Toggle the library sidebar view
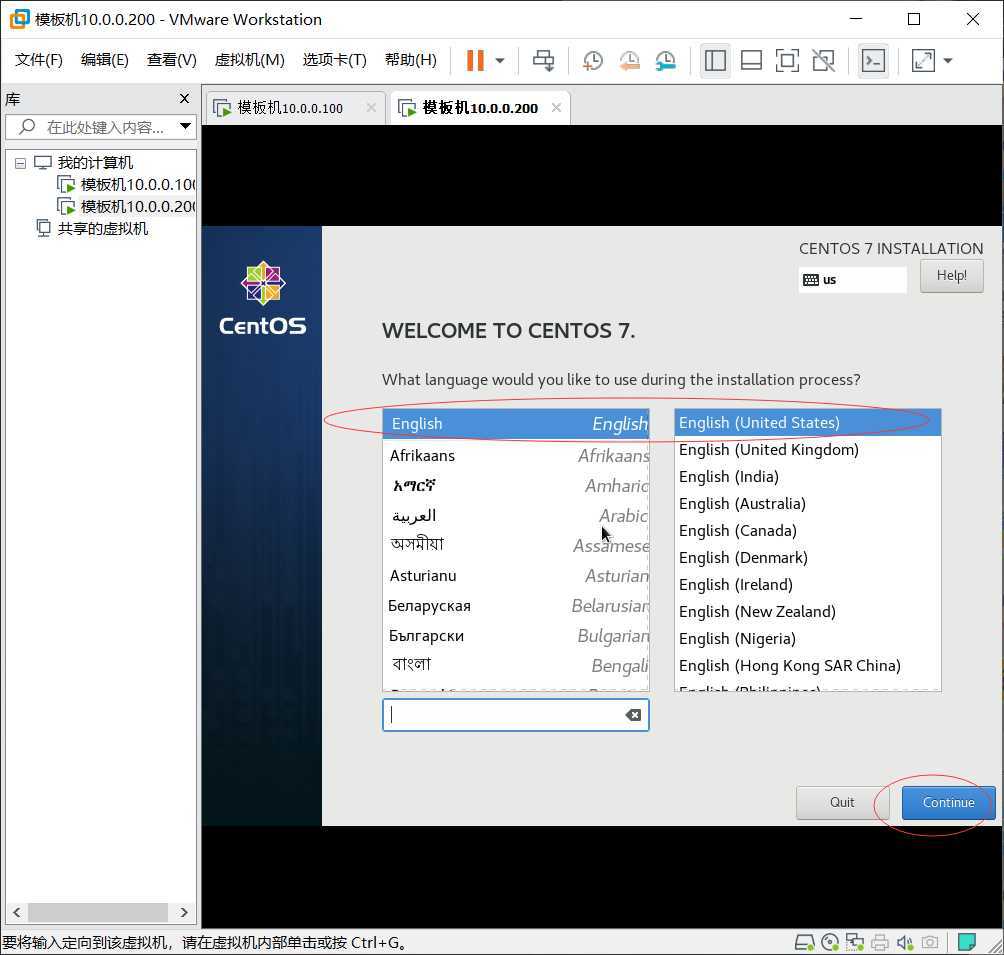 click(715, 61)
